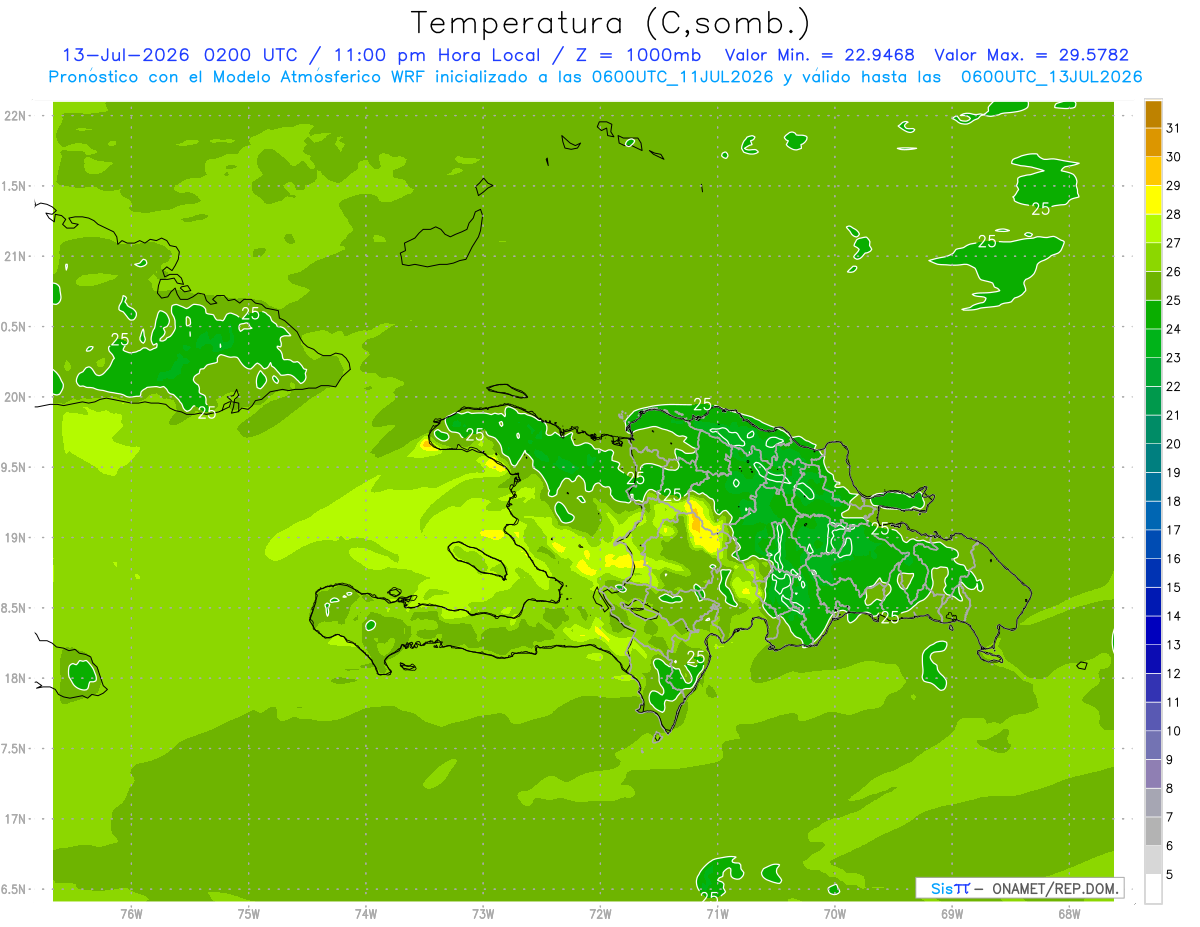Click the legend label "29"
1200x927 pixels.
pyautogui.click(x=1174, y=186)
